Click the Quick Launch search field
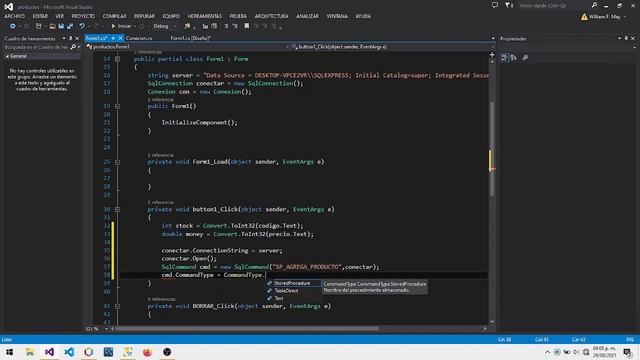Screen dimensions: 640x360 click(x=554, y=5)
